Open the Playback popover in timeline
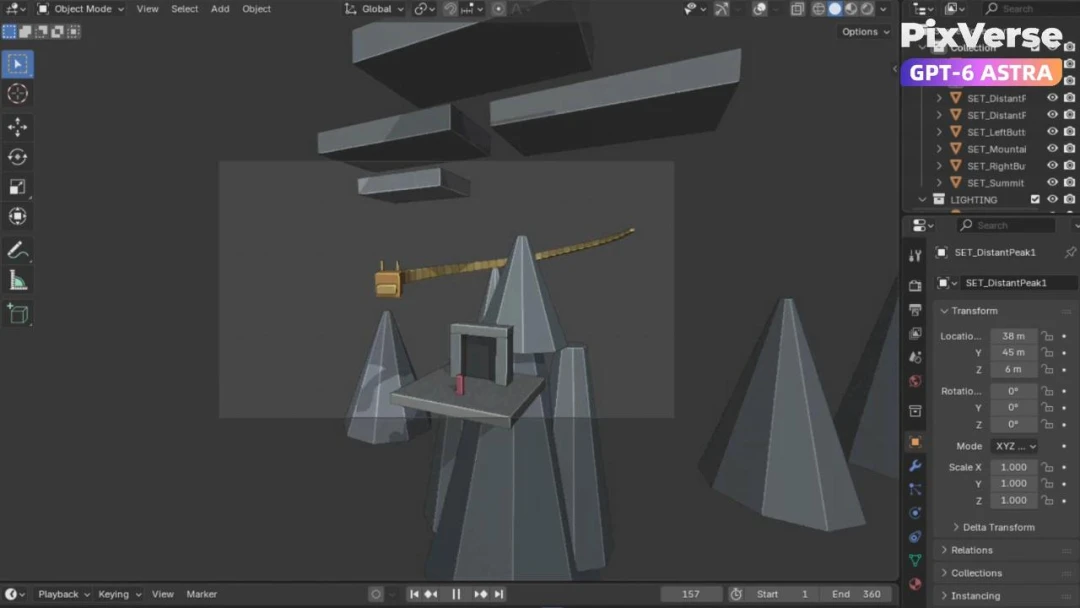 pos(63,594)
